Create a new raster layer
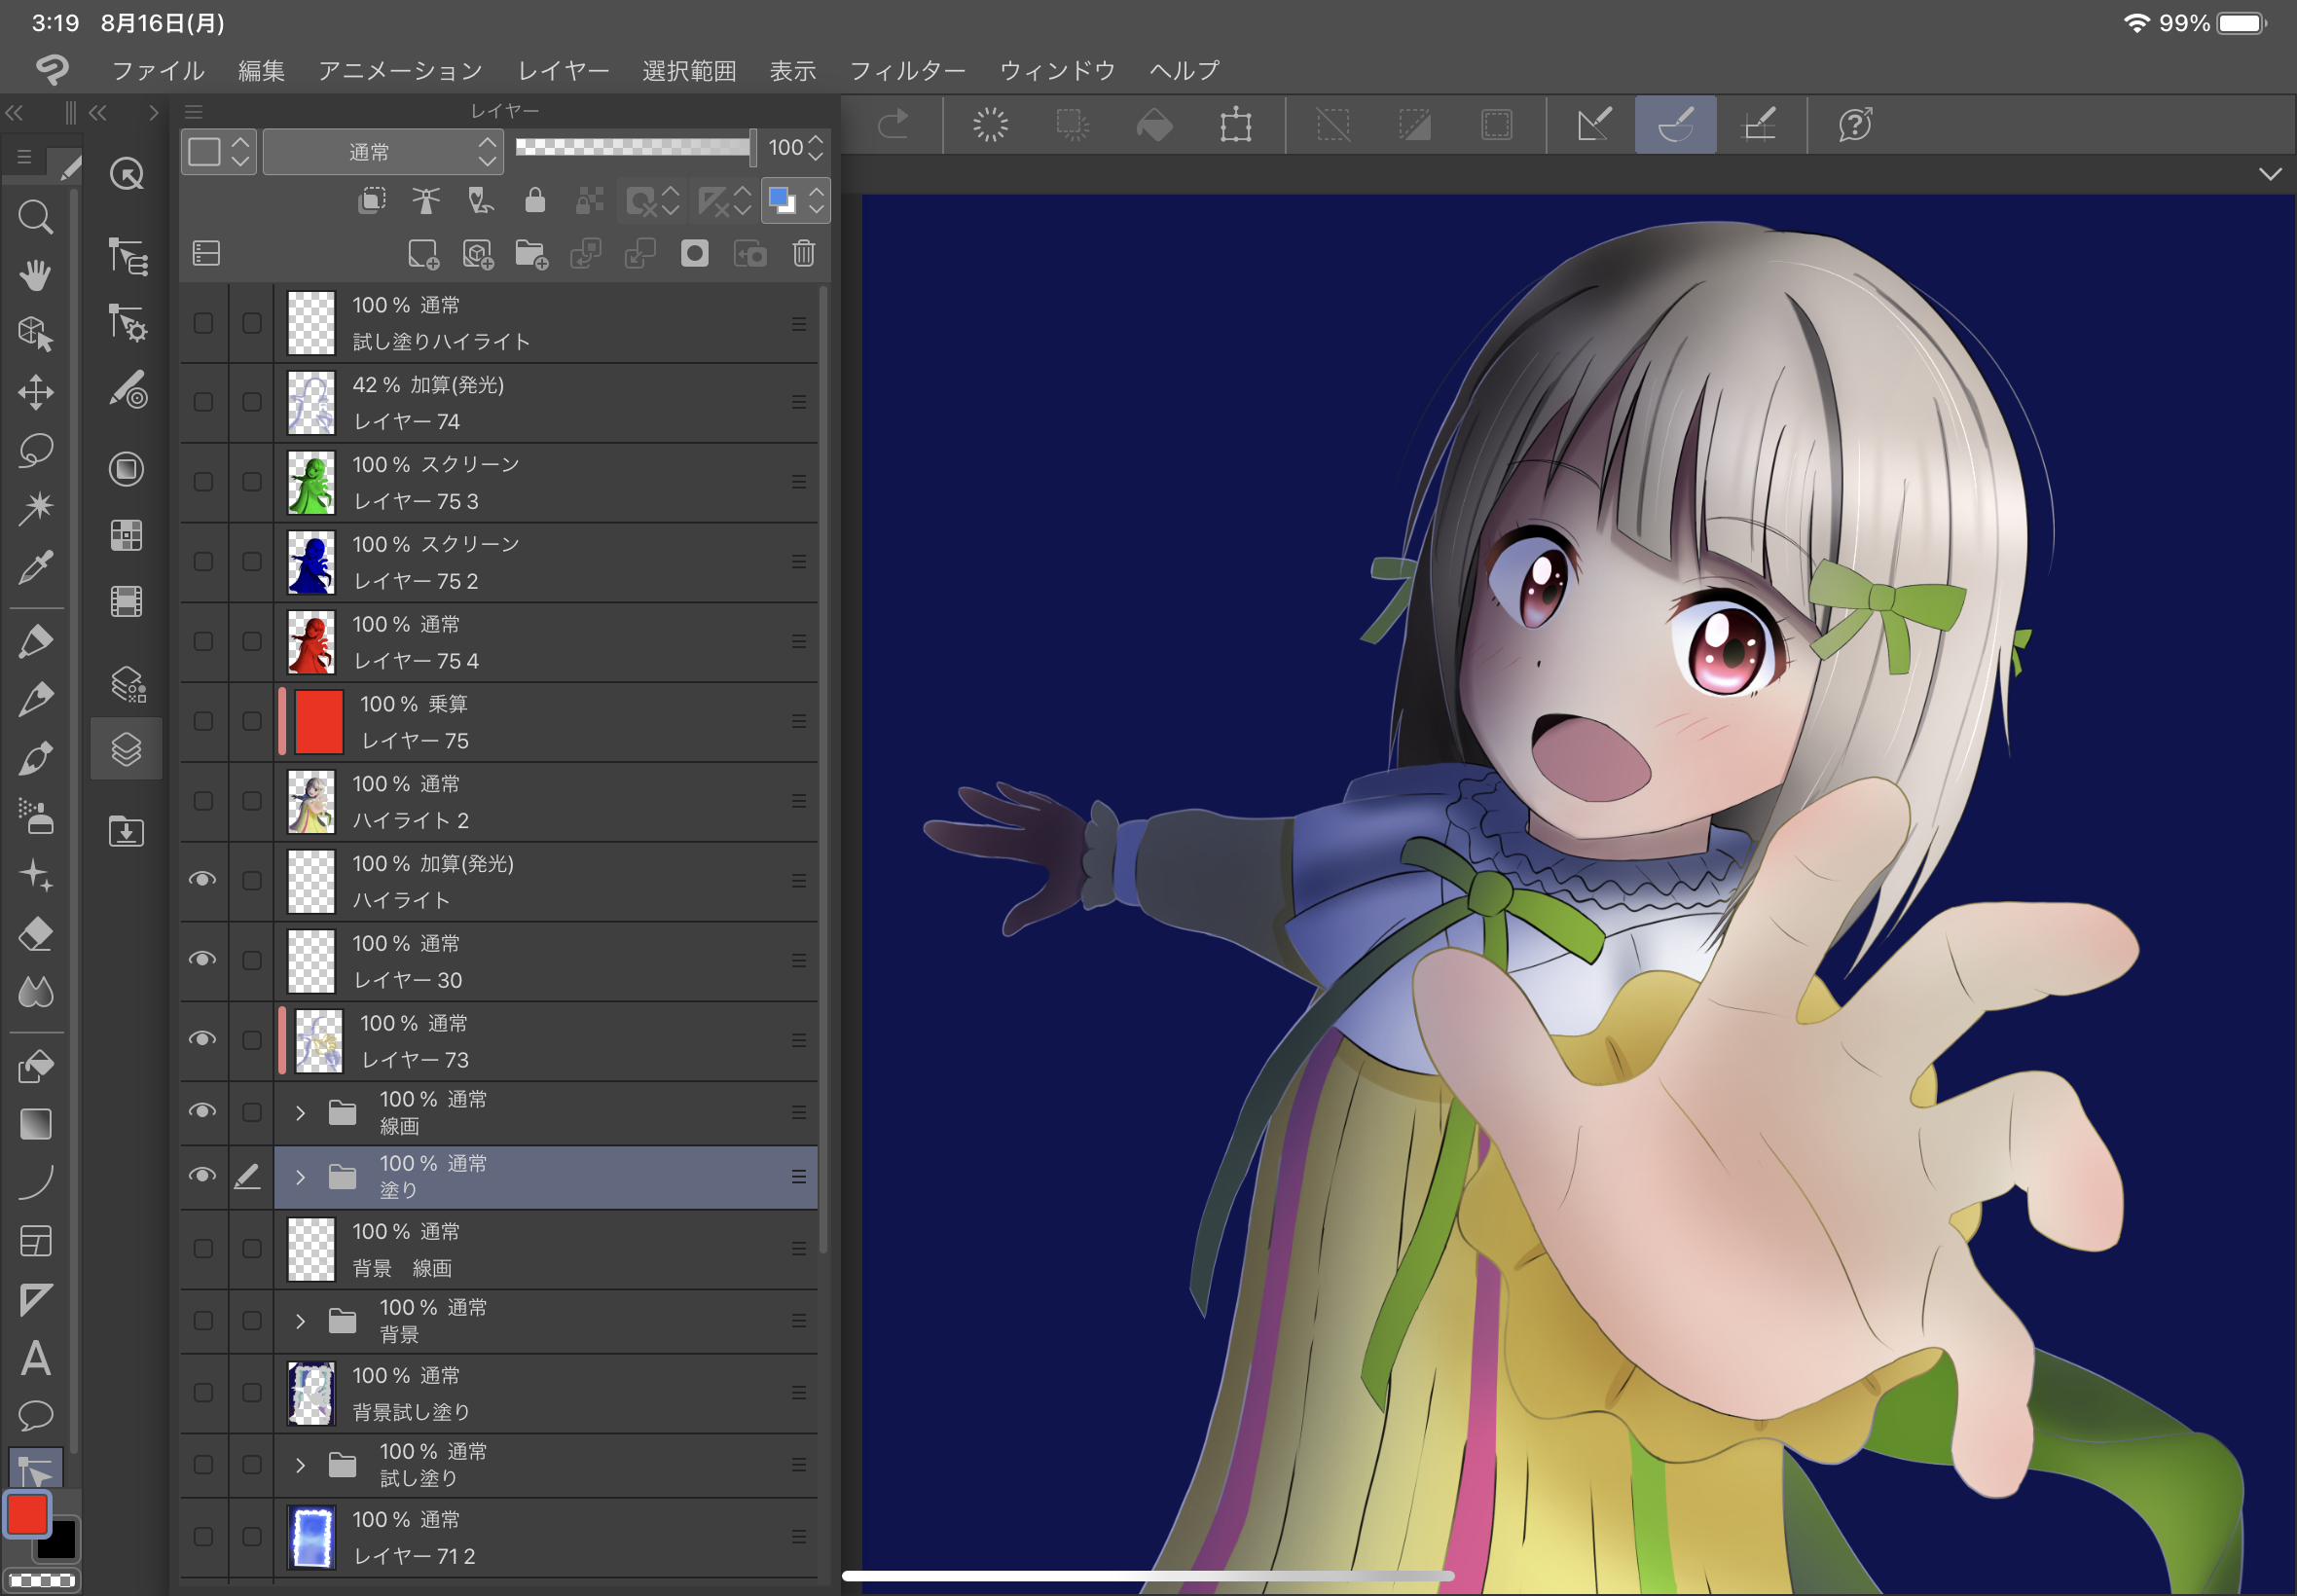 (x=423, y=254)
